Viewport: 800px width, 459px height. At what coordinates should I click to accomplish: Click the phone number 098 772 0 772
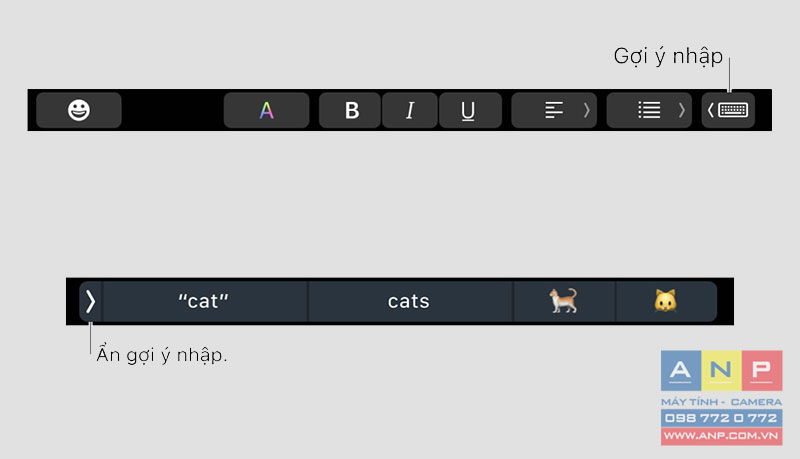pyautogui.click(x=721, y=418)
